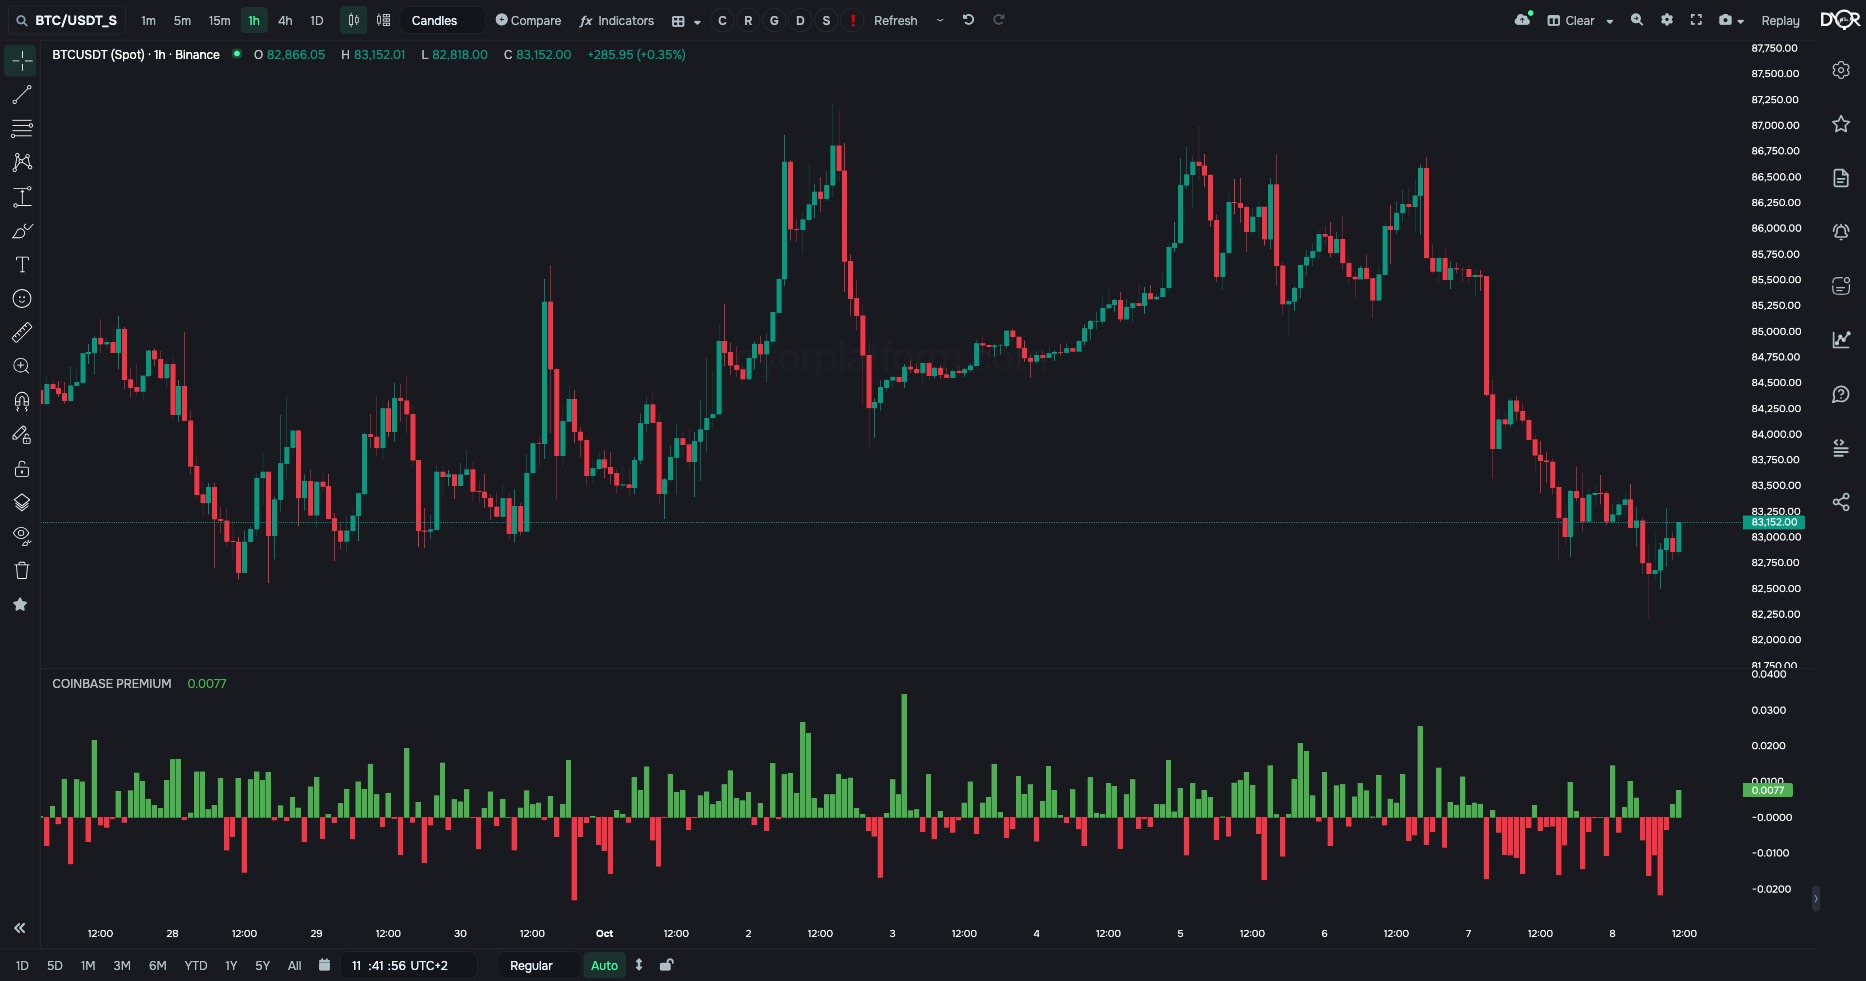Switch to the 4h timeframe
Screen dimensions: 1866x981
click(285, 20)
